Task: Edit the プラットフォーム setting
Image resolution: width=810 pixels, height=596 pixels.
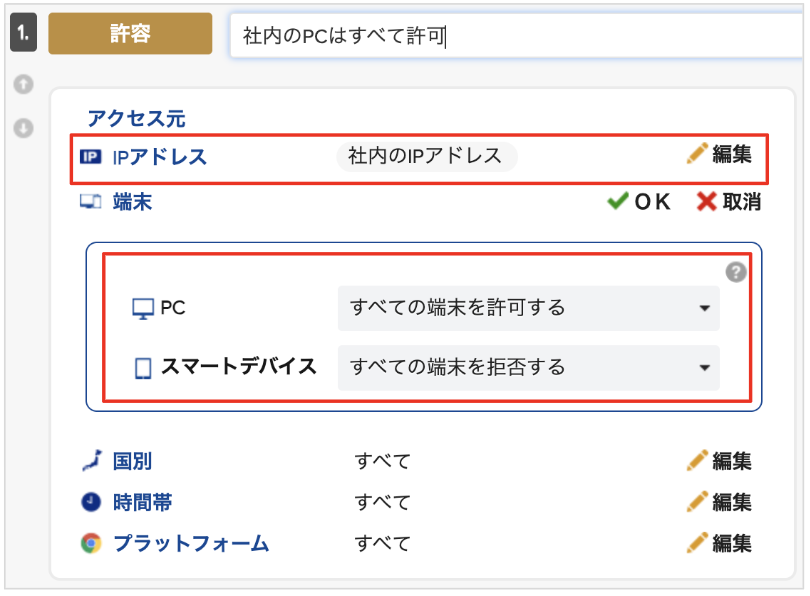Action: click(719, 543)
